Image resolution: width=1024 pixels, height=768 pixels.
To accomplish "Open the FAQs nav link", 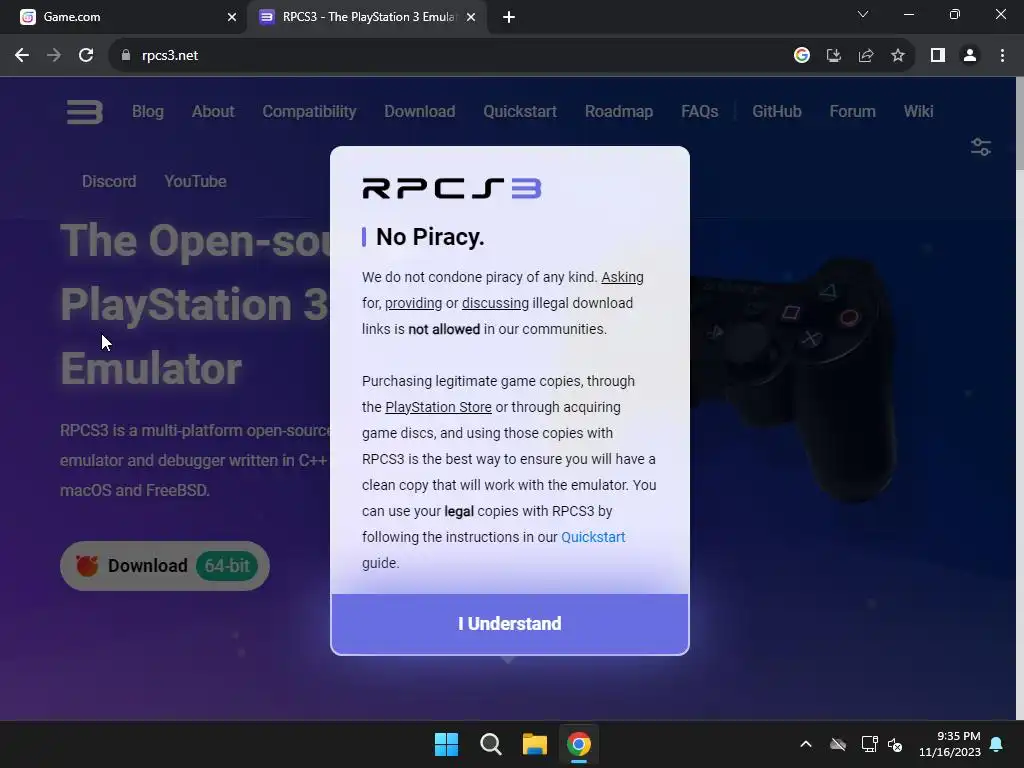I will 699,112.
